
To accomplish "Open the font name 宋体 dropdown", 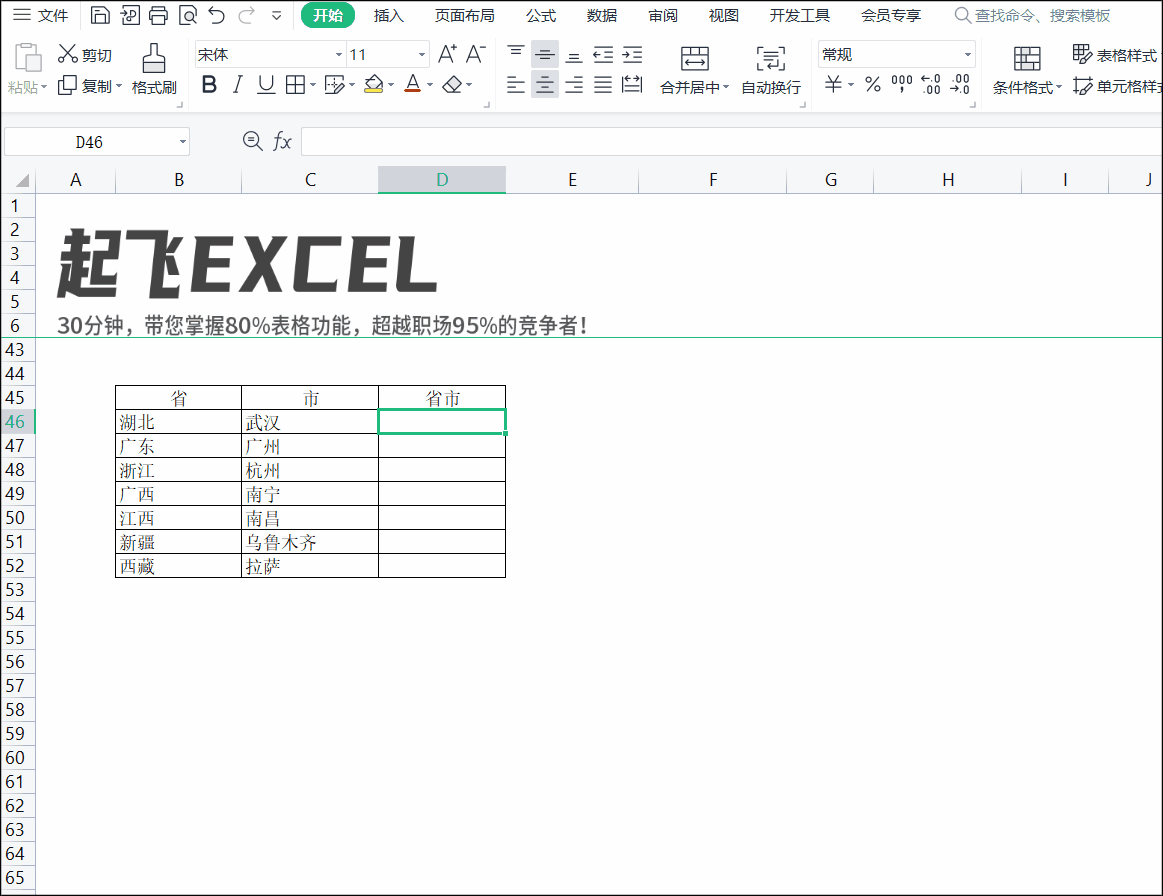I will (339, 54).
